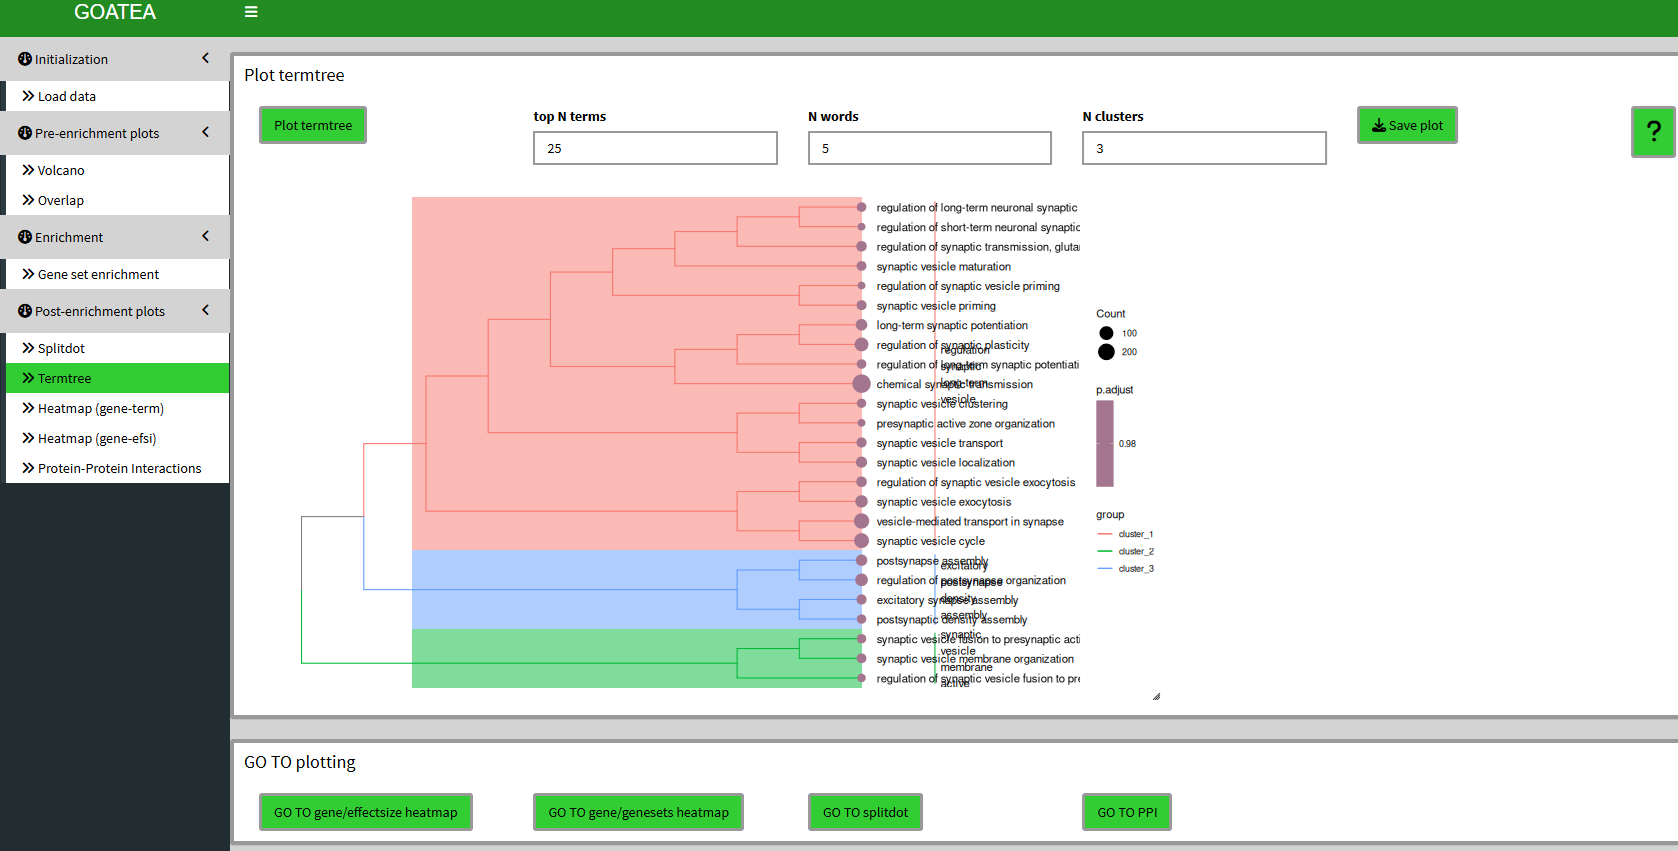The width and height of the screenshot is (1678, 851).
Task: Open the Splitdot sidebar item
Action: point(61,348)
